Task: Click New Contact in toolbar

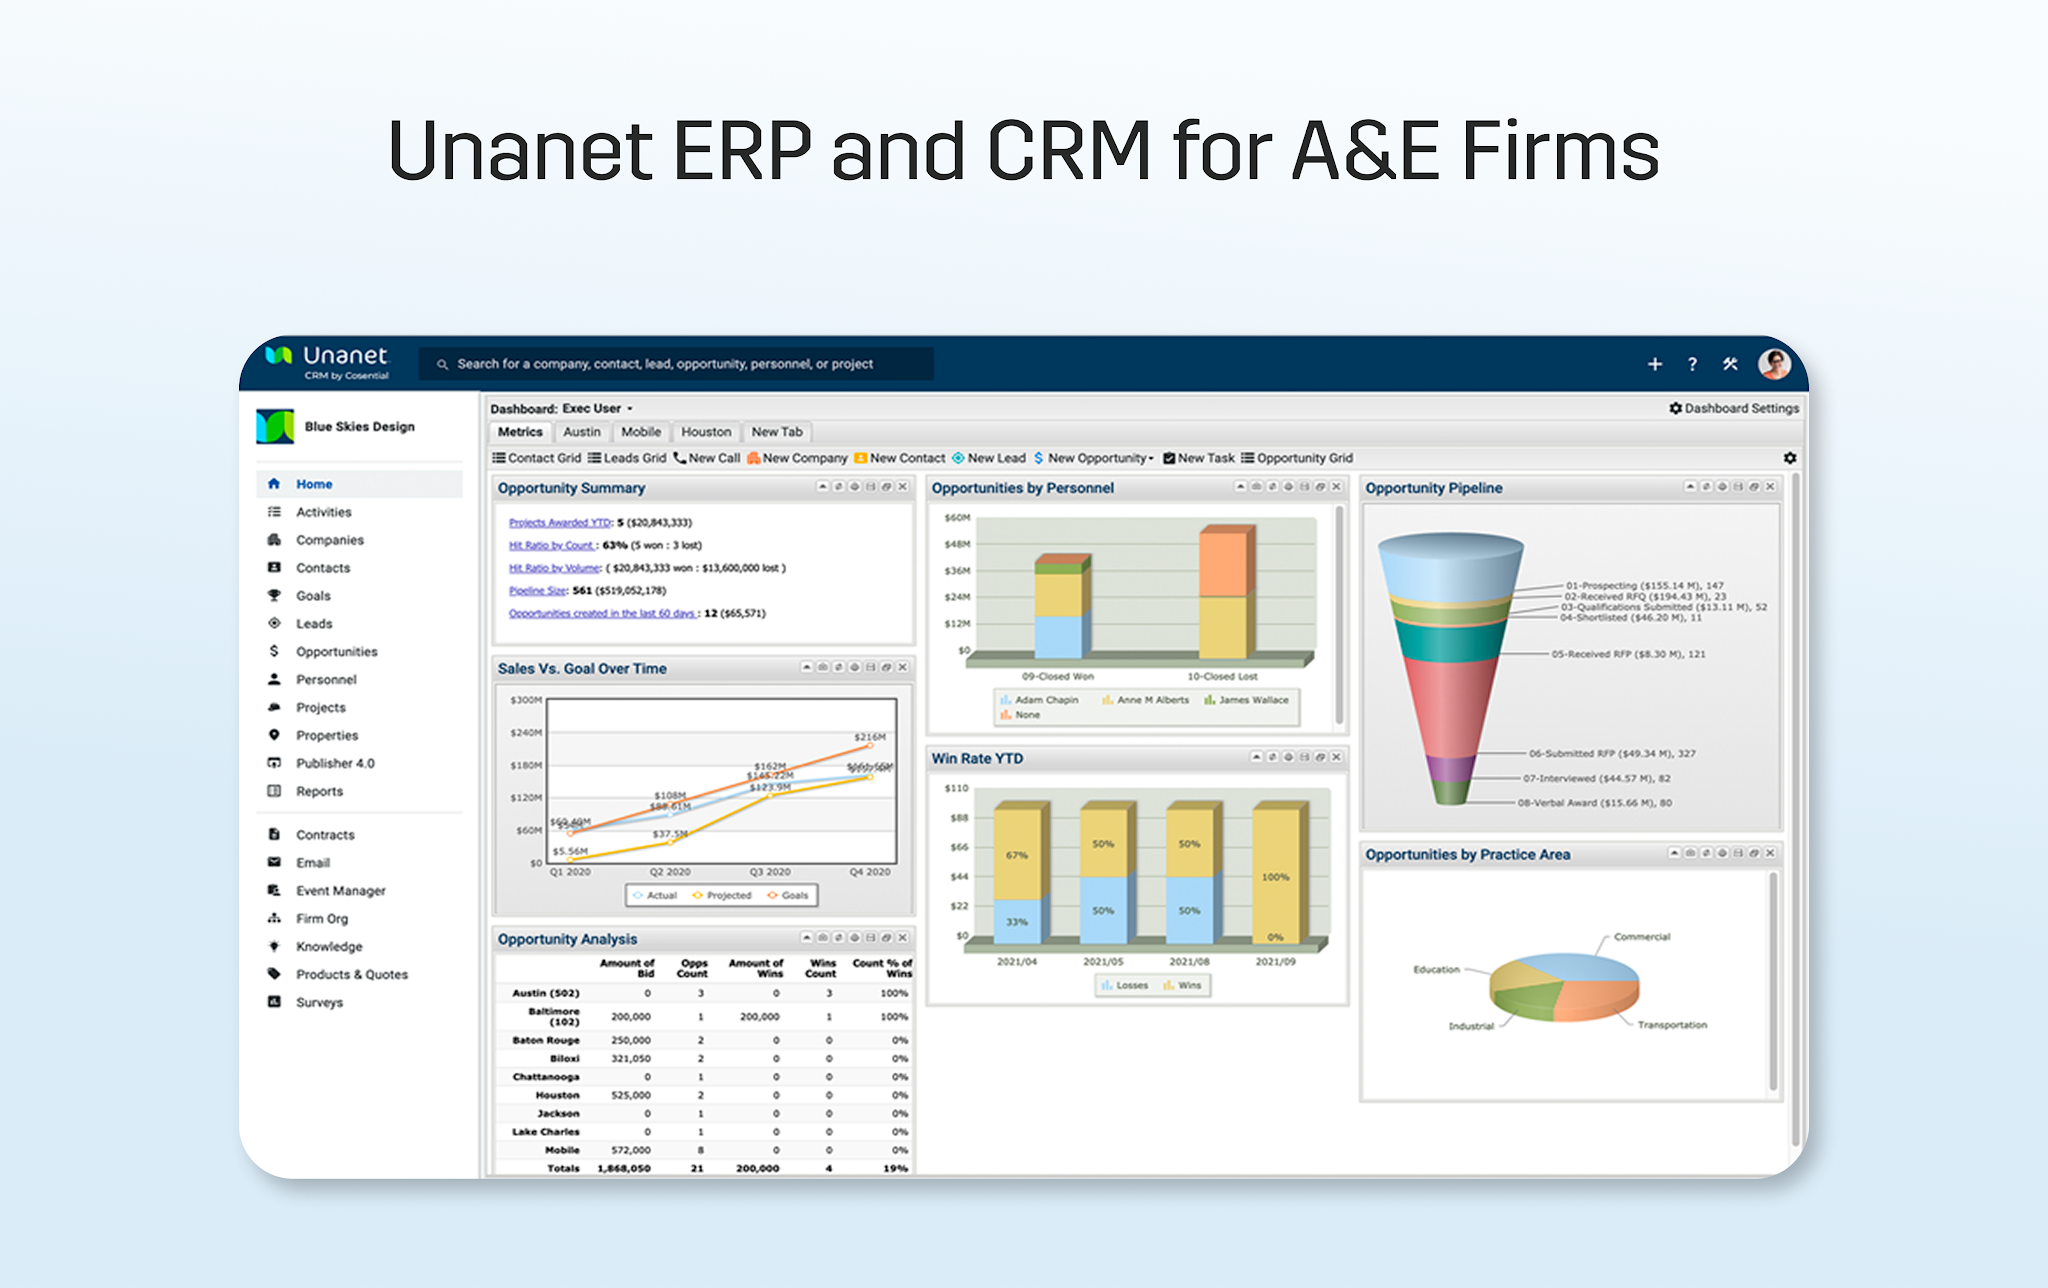Action: pyautogui.click(x=900, y=458)
